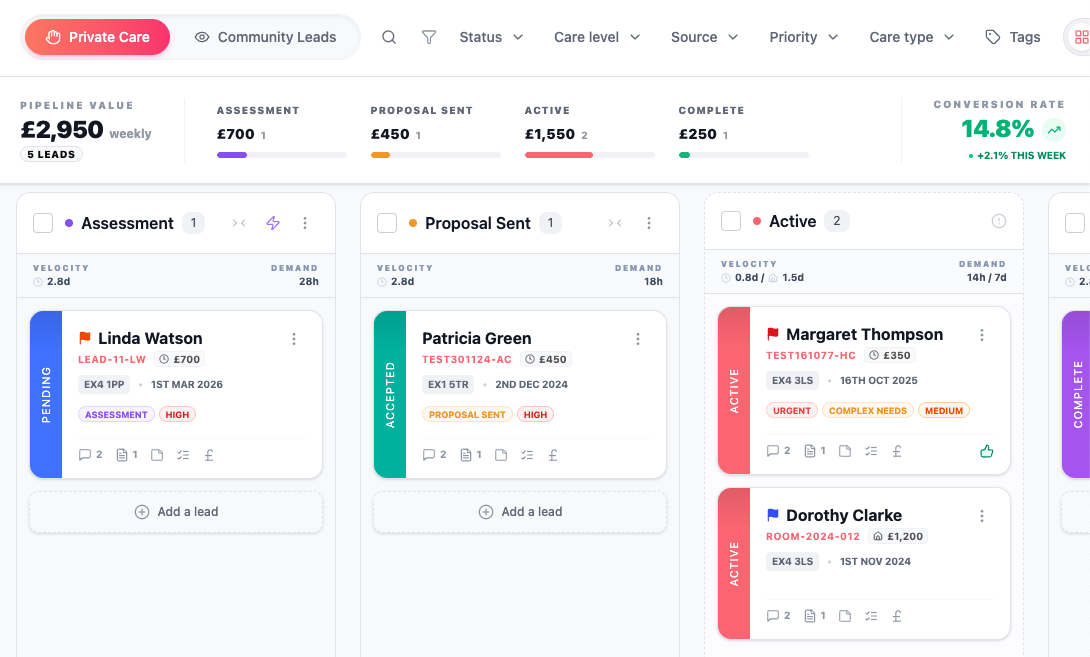Open comments icon on Linda Watson card

coord(85,455)
